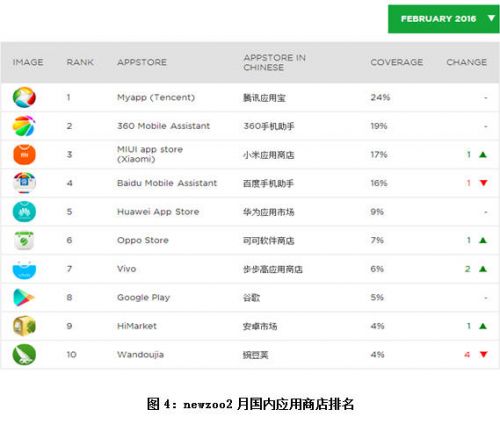Select the orange MIUI app store icon
500x424 pixels.
[x=24, y=155]
